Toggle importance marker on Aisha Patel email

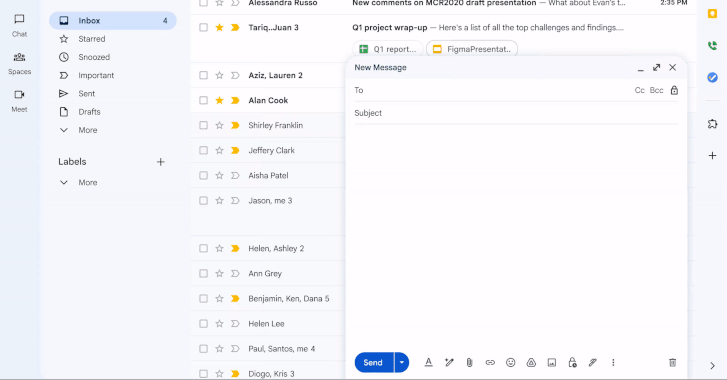point(235,176)
